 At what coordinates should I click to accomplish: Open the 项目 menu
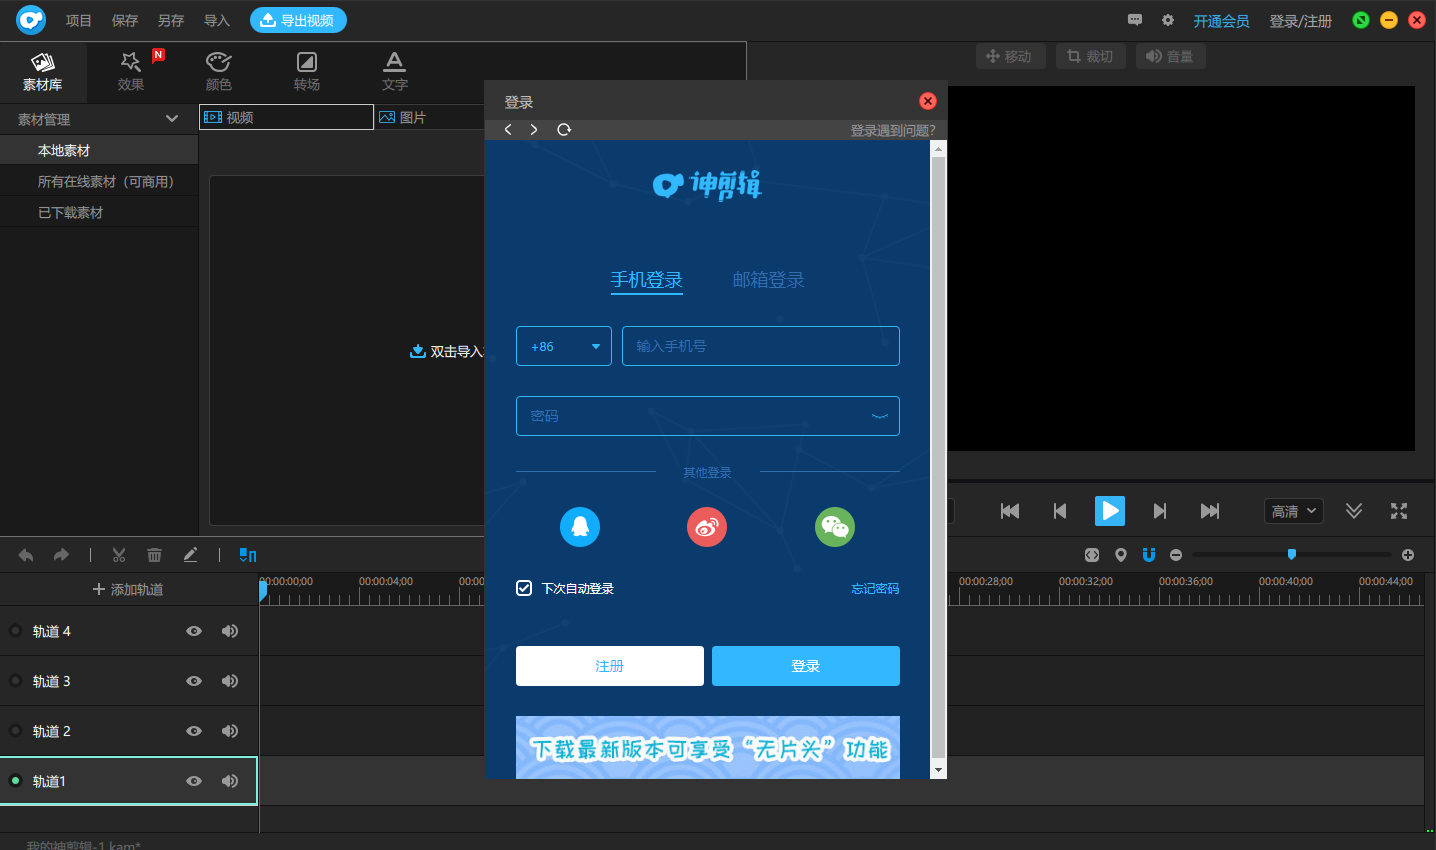pos(78,20)
